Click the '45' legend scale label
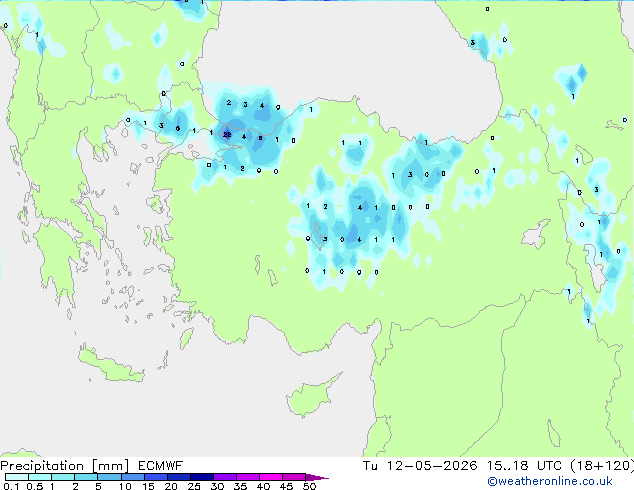This screenshot has height=490, width=634. tap(286, 486)
